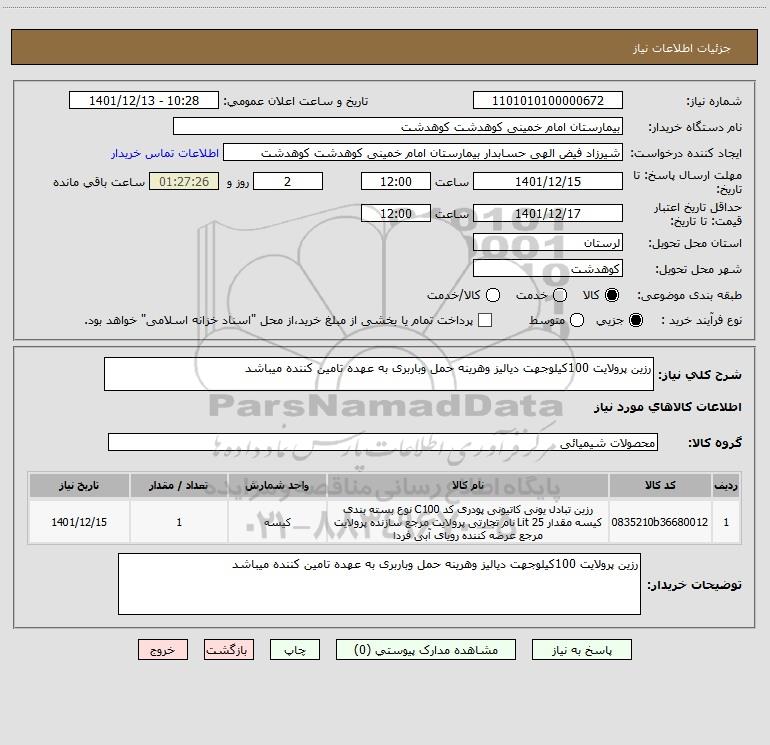Tick the Islamic treasury documents payment checkbox
The image size is (770, 745).
click(485, 320)
